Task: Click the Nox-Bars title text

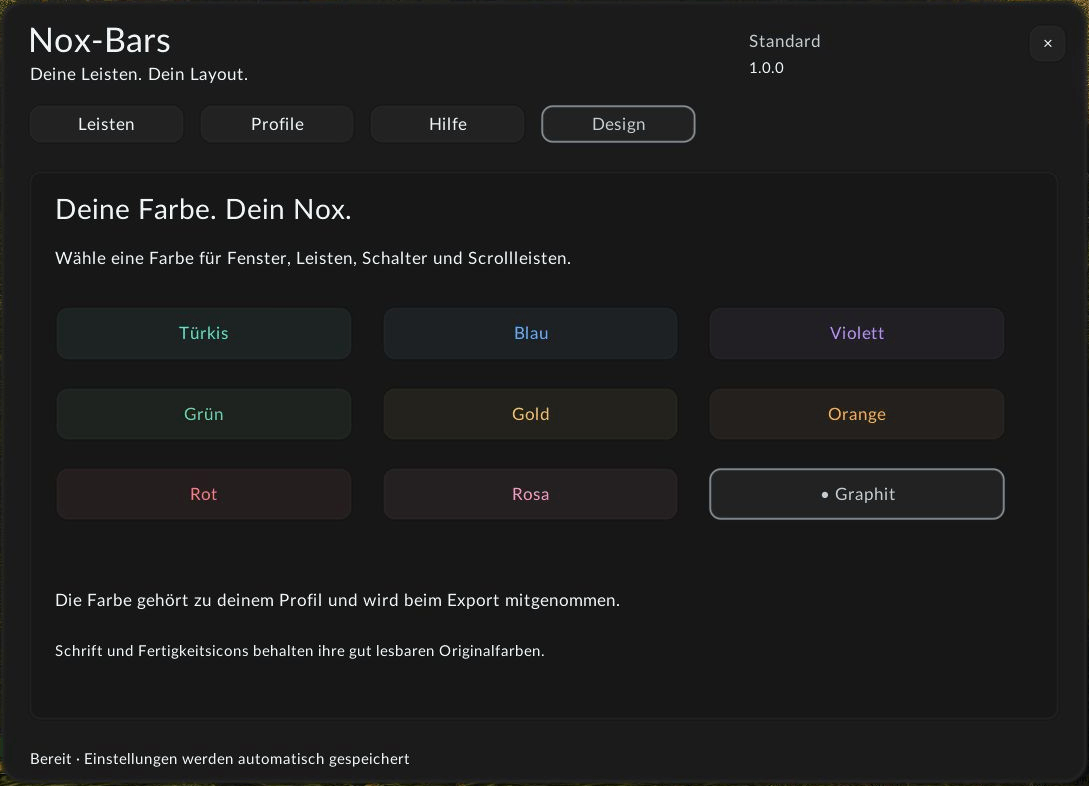Action: pyautogui.click(x=100, y=40)
